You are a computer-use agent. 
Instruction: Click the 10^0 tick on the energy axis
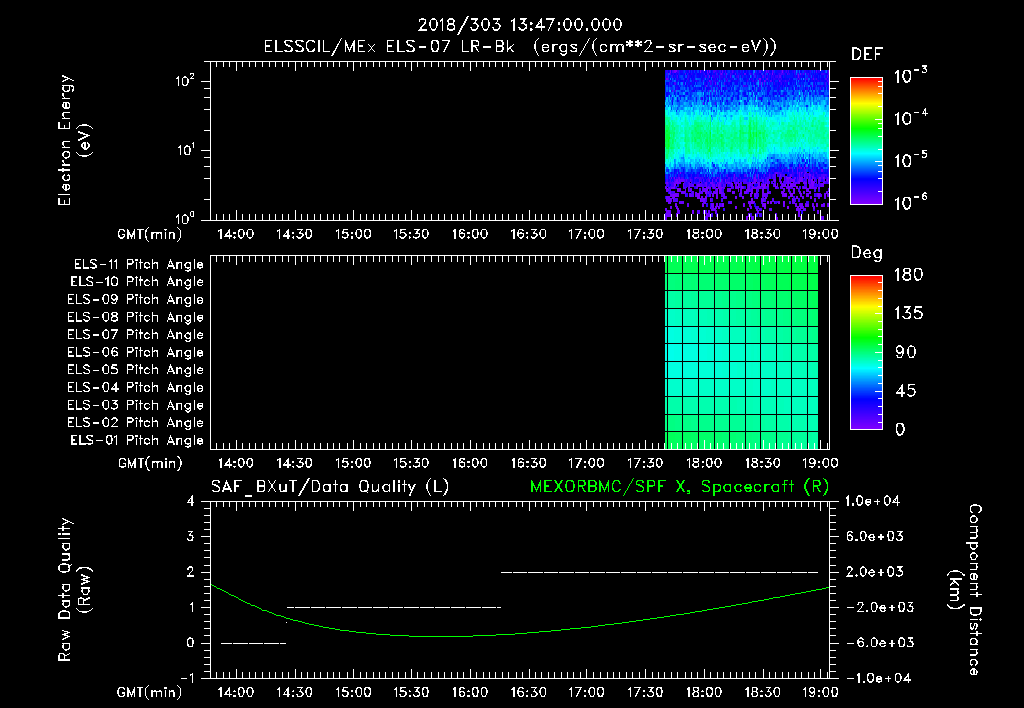[x=185, y=217]
